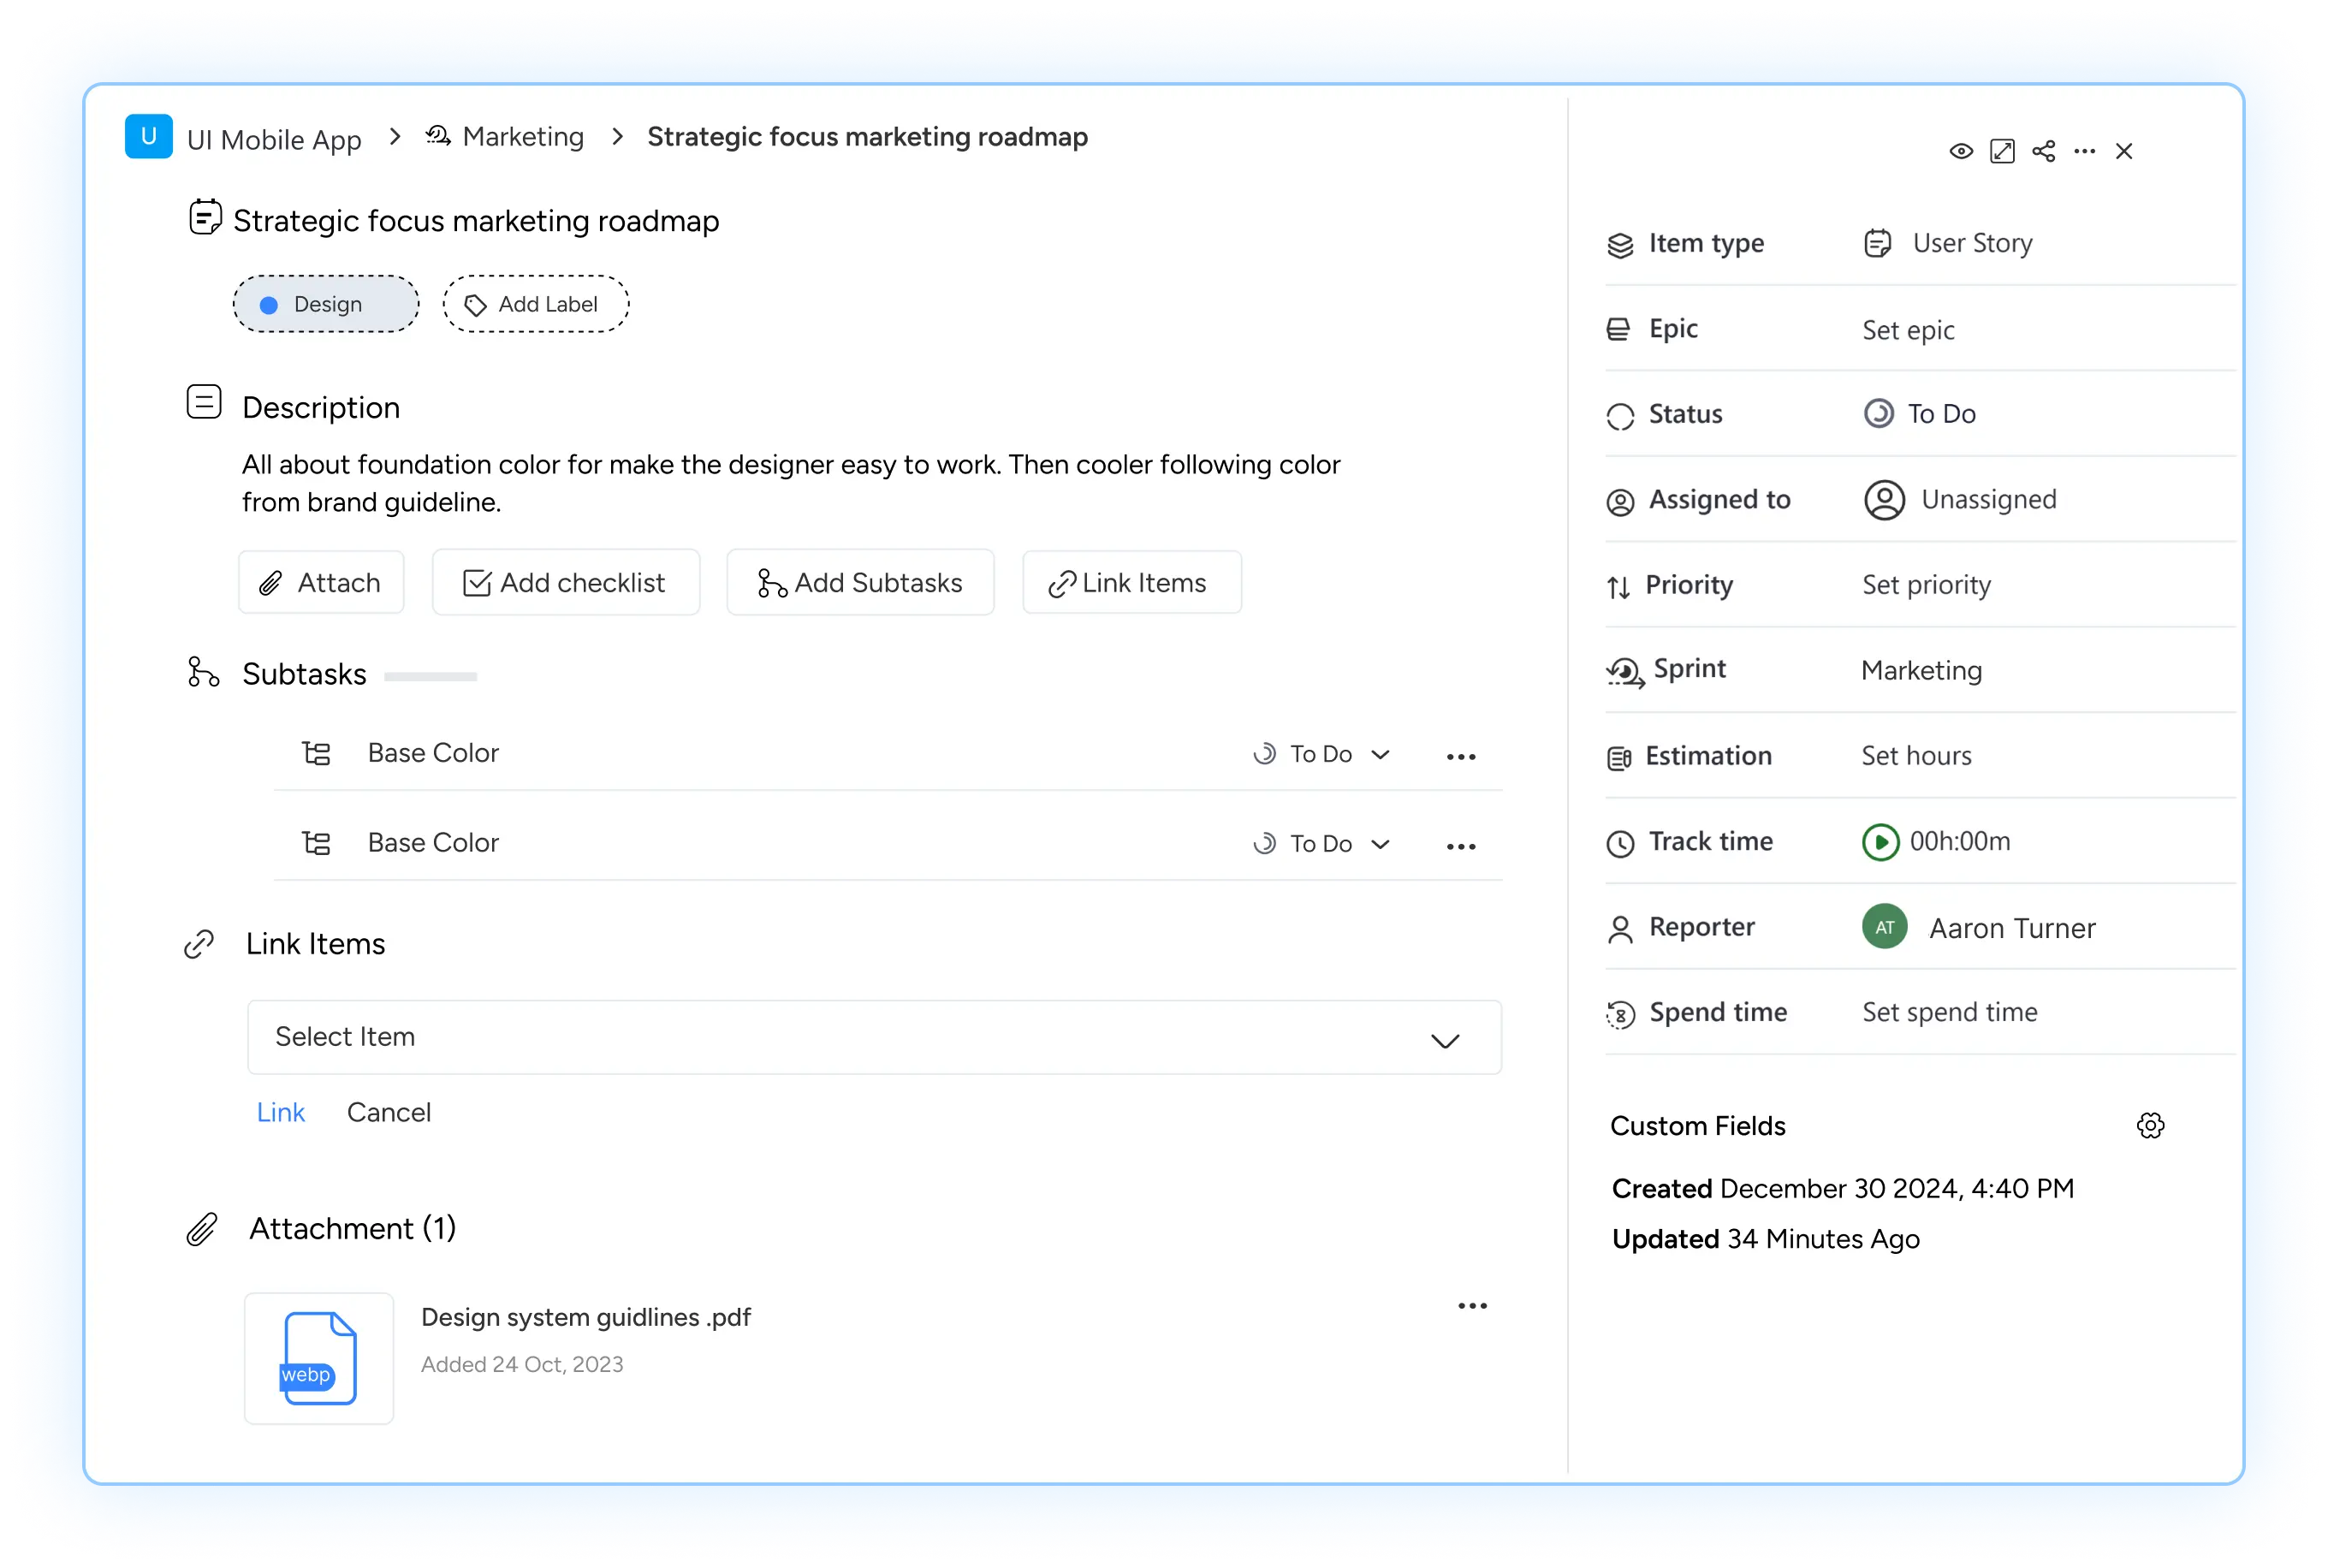Go to Marketing breadcrumb
The height and width of the screenshot is (1568, 2328).
(522, 137)
